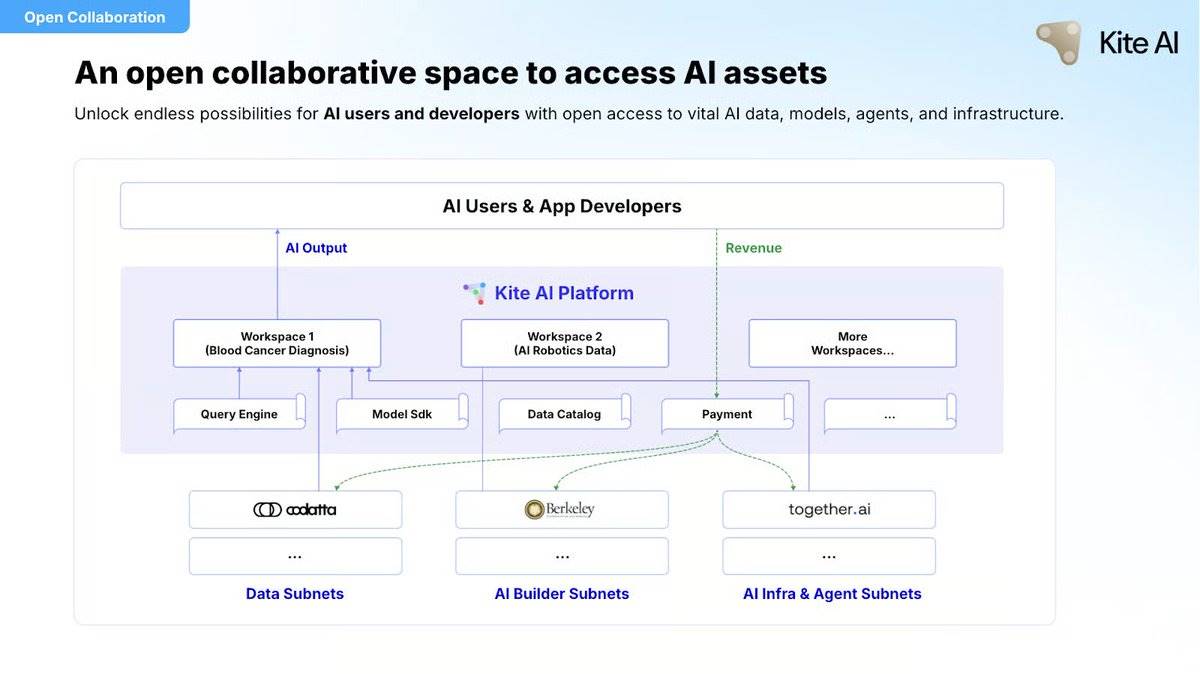Viewport: 1200px width, 674px height.
Task: Click the Kite AI logo in the top corner
Action: coord(1105,43)
